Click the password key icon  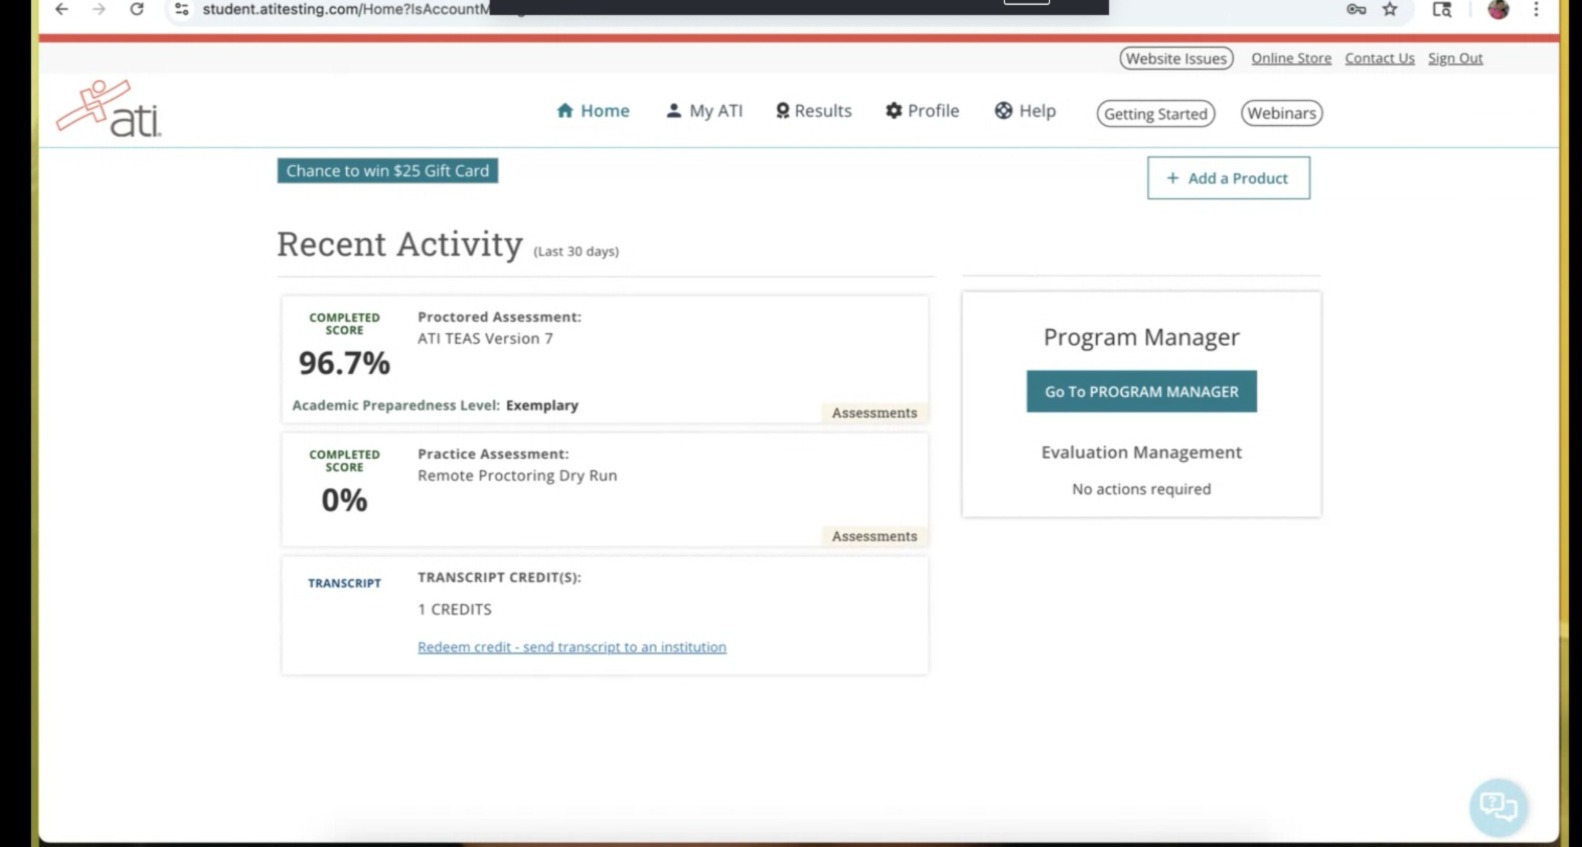[x=1356, y=9]
